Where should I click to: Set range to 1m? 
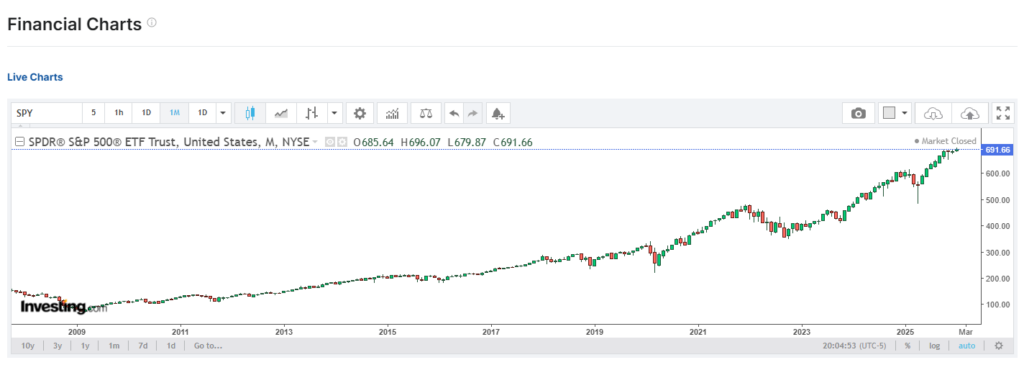point(114,345)
